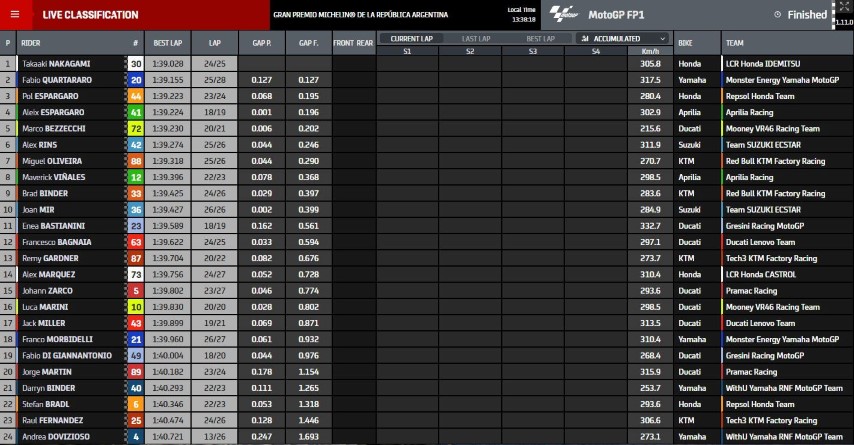
Task: Click the LIVE CLASSIFICATION title
Action: coord(90,15)
